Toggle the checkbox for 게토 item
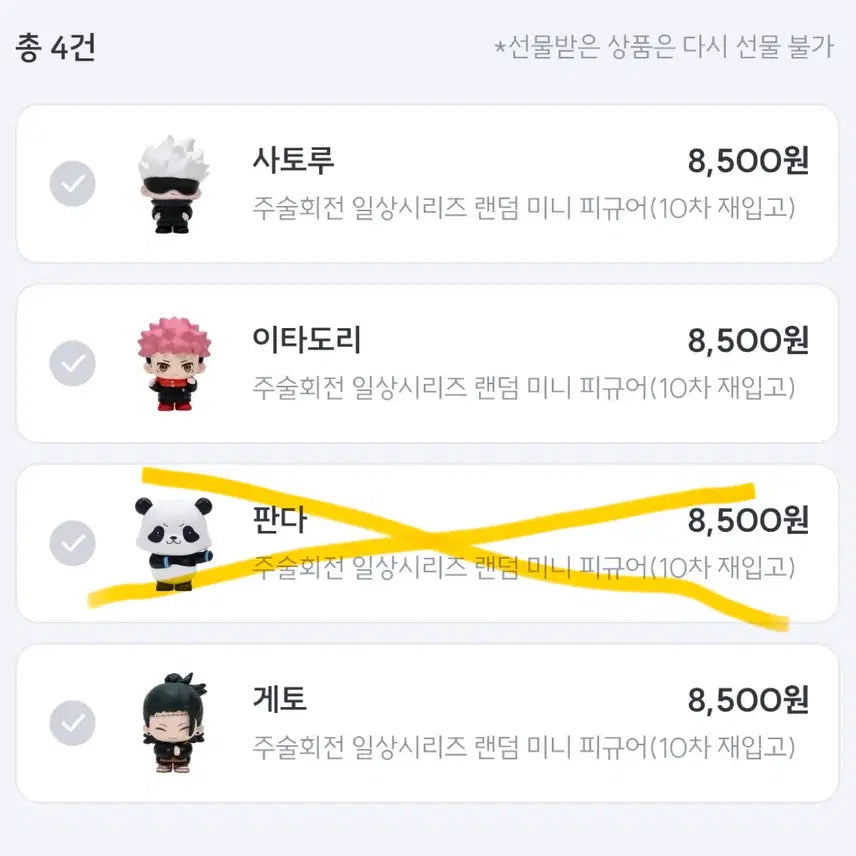 72,723
